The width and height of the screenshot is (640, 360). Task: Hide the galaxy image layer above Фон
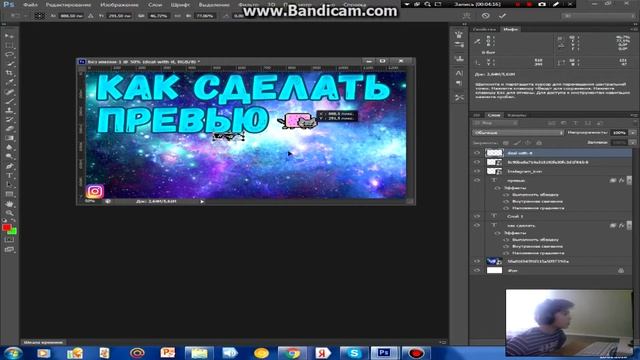pos(477,261)
